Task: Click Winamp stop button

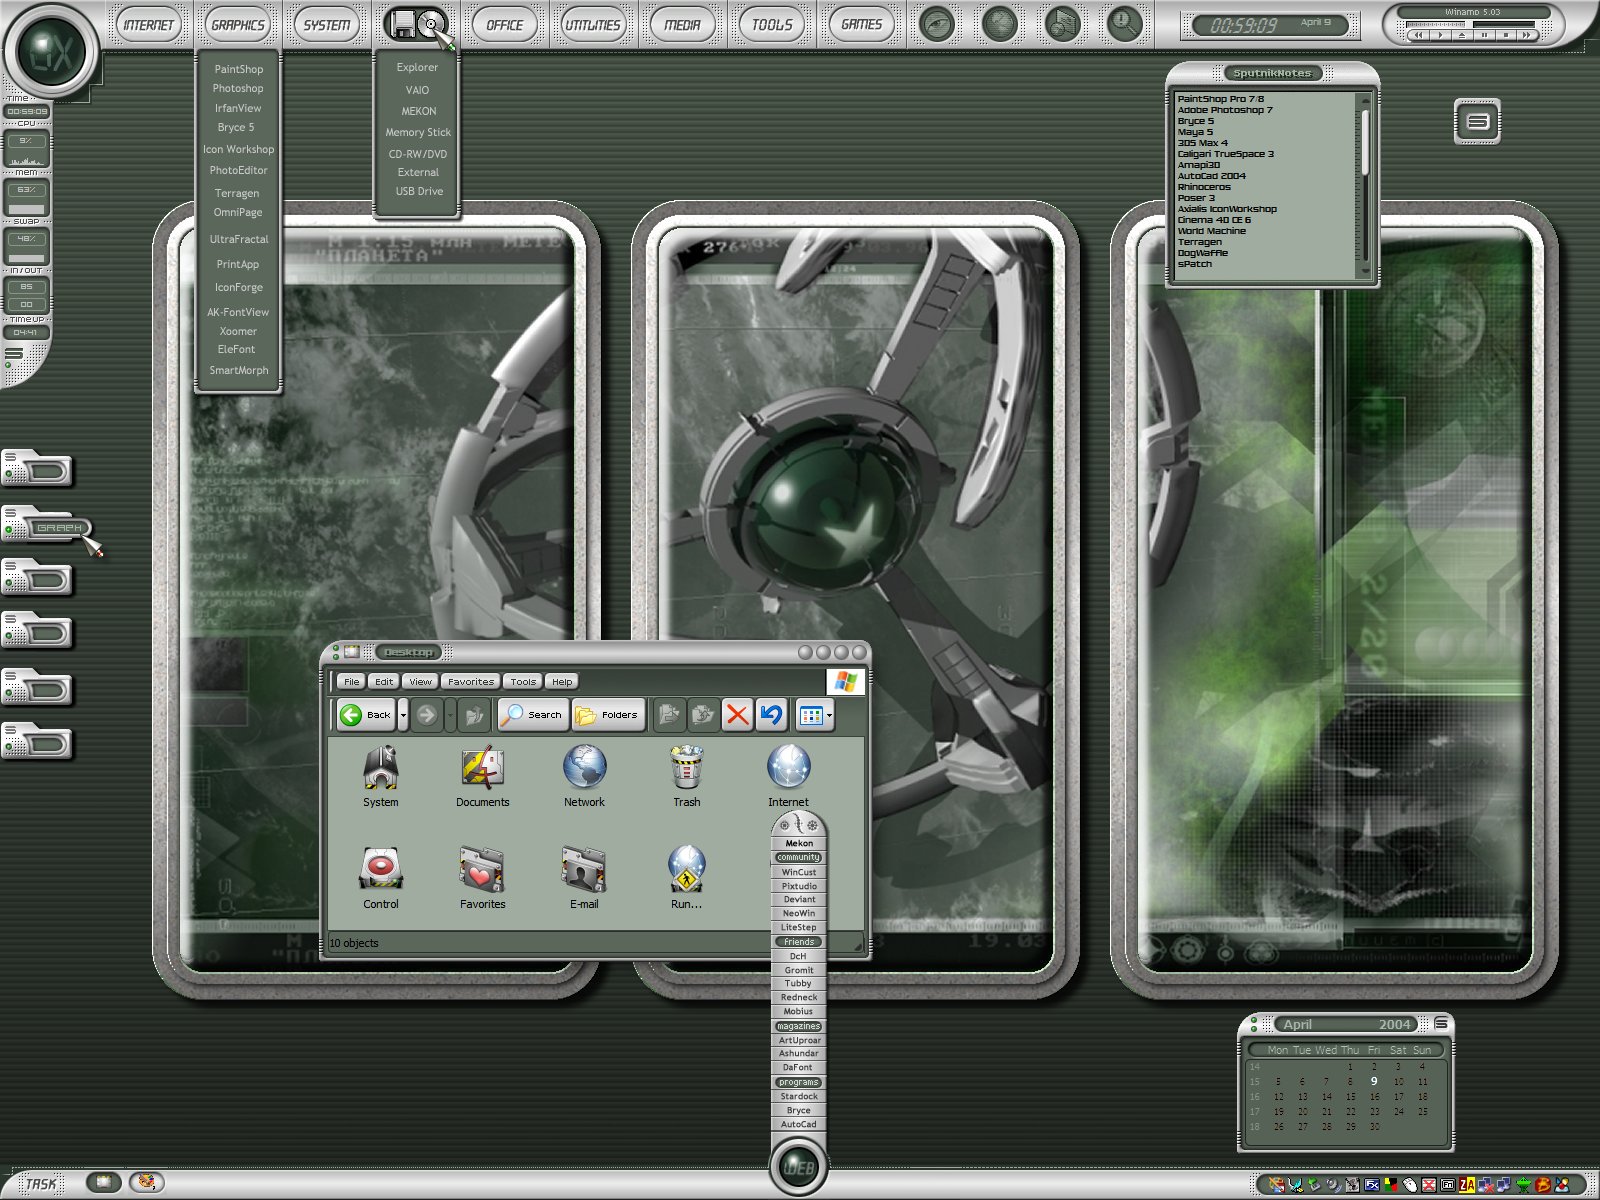Action: [x=1506, y=35]
